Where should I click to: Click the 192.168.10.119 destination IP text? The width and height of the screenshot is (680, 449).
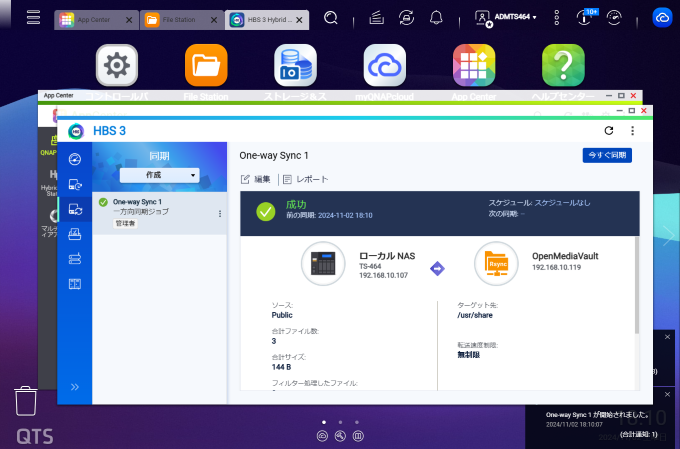coord(556,267)
